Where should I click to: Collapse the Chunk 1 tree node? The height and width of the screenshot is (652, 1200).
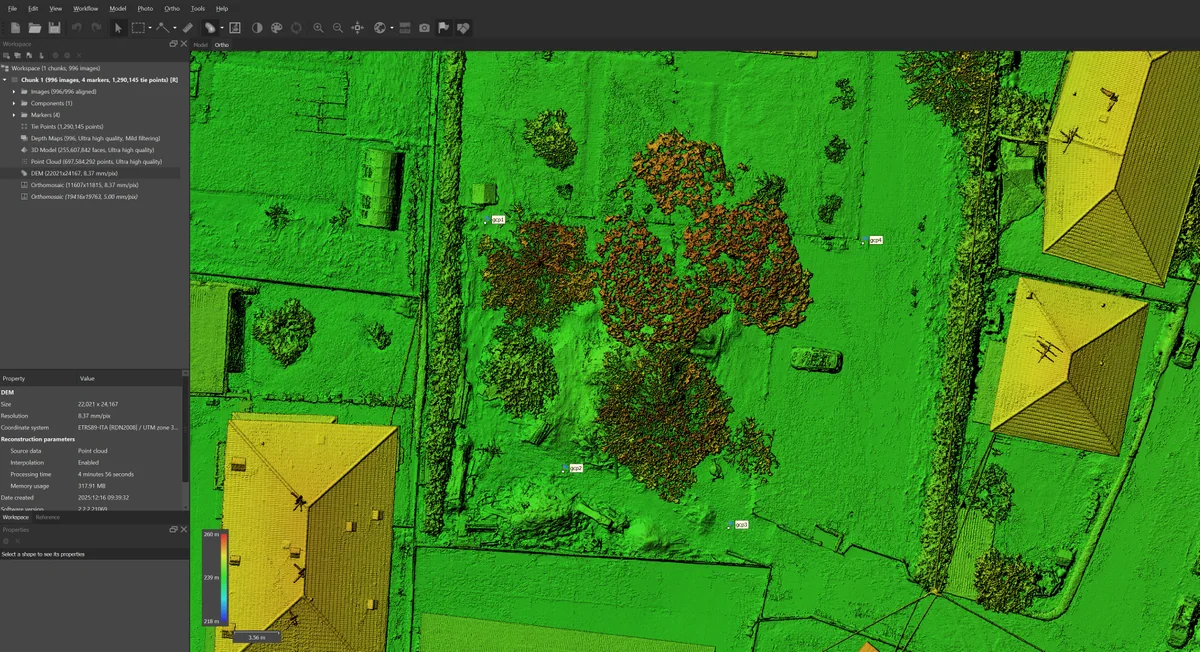pos(5,79)
